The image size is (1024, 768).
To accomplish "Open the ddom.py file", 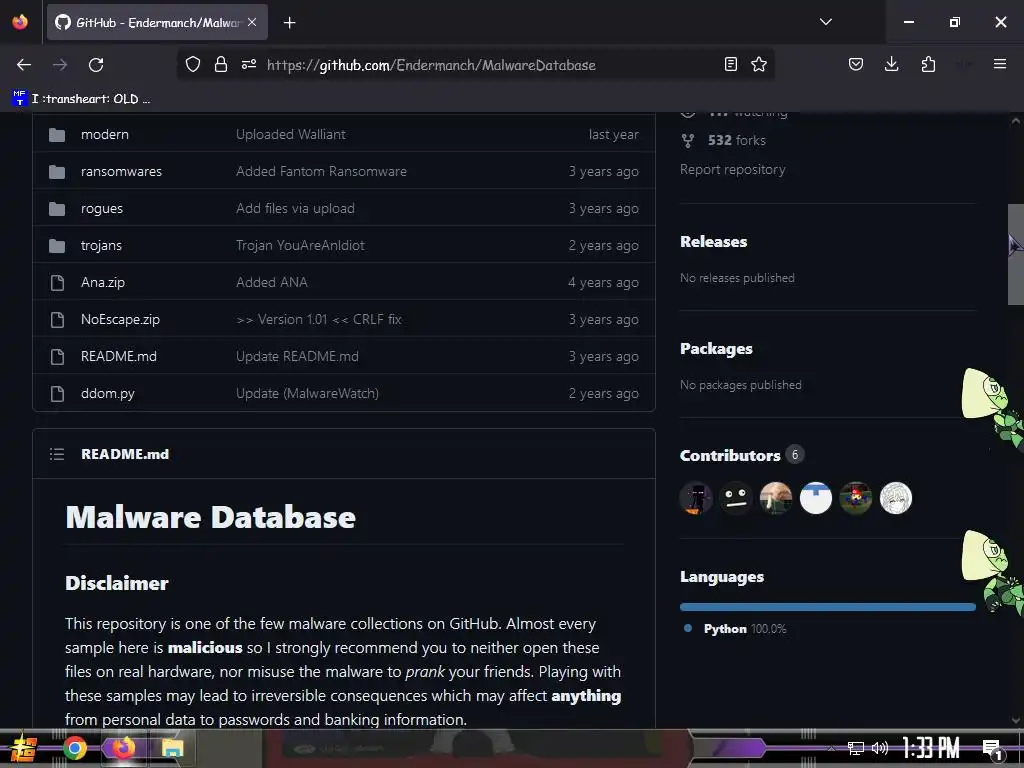I will (x=108, y=394).
